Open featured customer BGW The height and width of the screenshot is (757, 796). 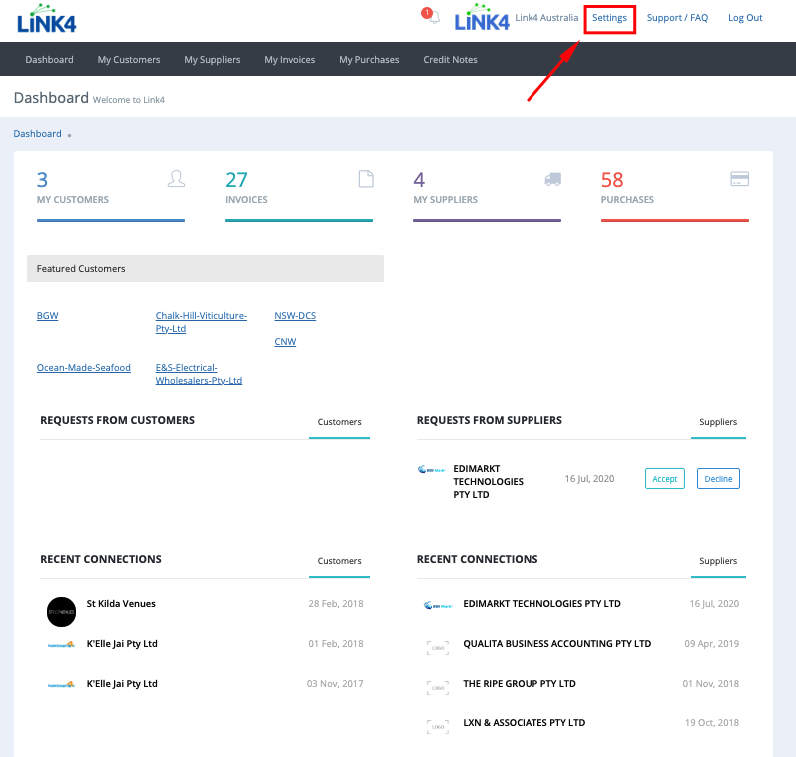[47, 315]
